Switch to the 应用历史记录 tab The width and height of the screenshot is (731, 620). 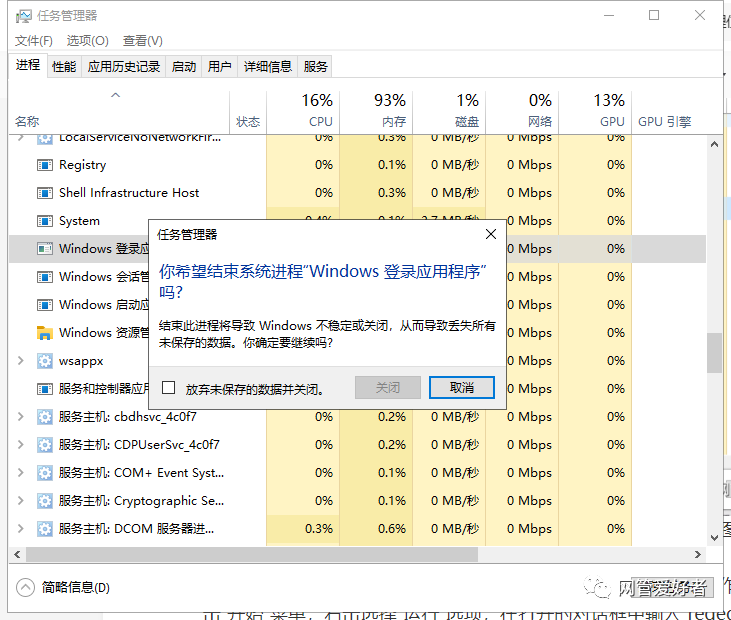pos(124,67)
